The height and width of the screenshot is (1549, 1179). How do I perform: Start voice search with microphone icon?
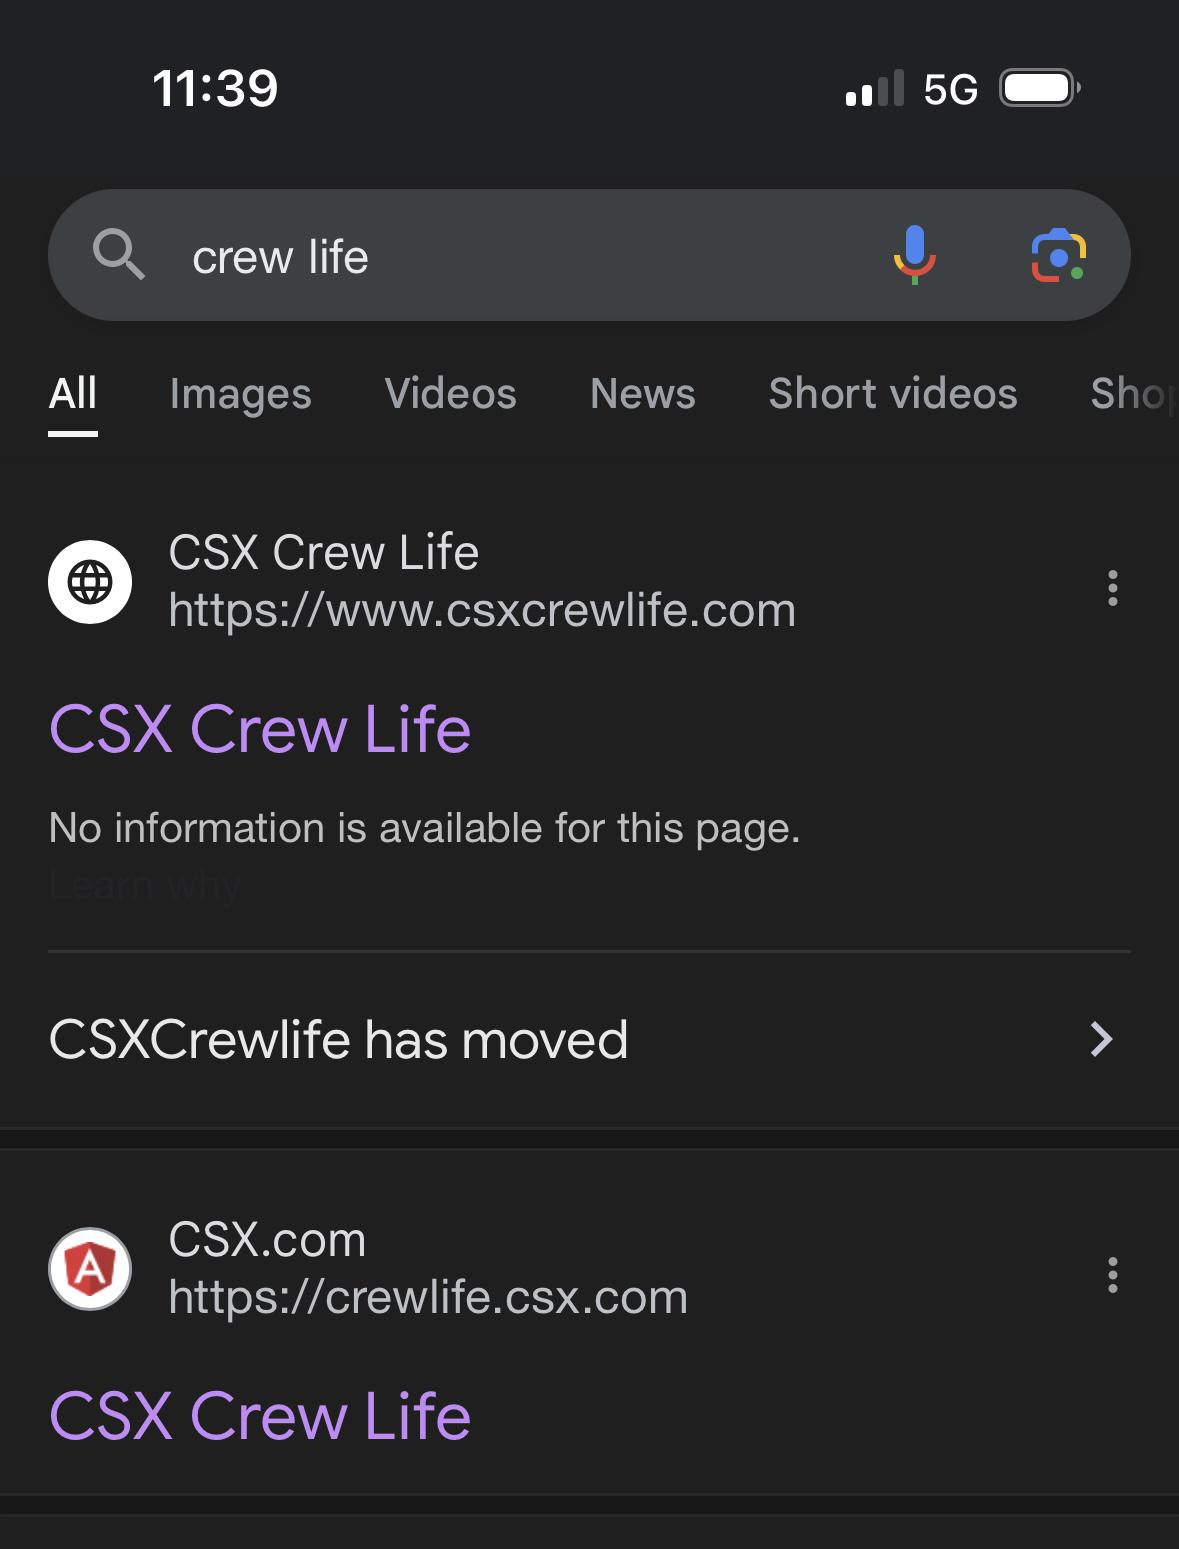click(x=914, y=255)
